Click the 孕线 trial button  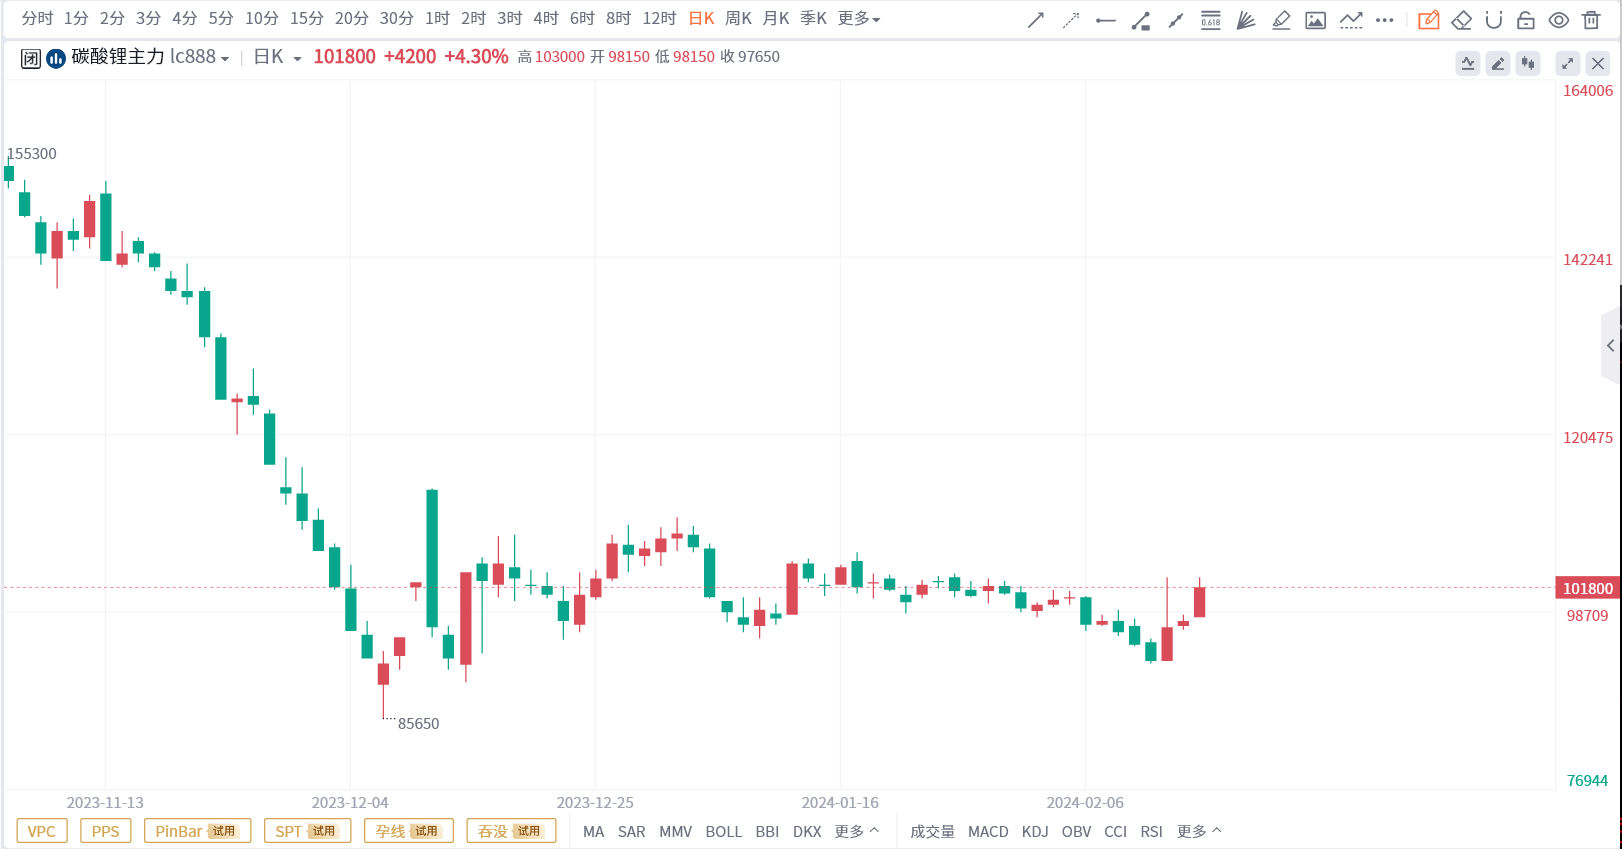[408, 831]
